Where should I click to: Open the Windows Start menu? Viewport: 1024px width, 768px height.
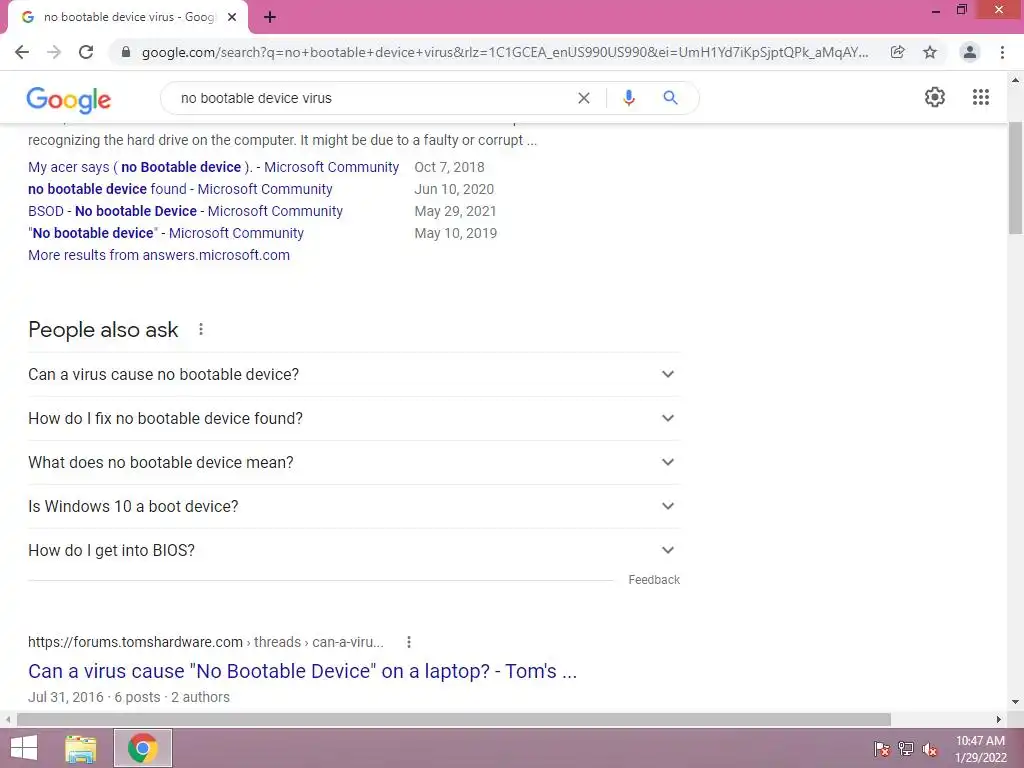(24, 748)
